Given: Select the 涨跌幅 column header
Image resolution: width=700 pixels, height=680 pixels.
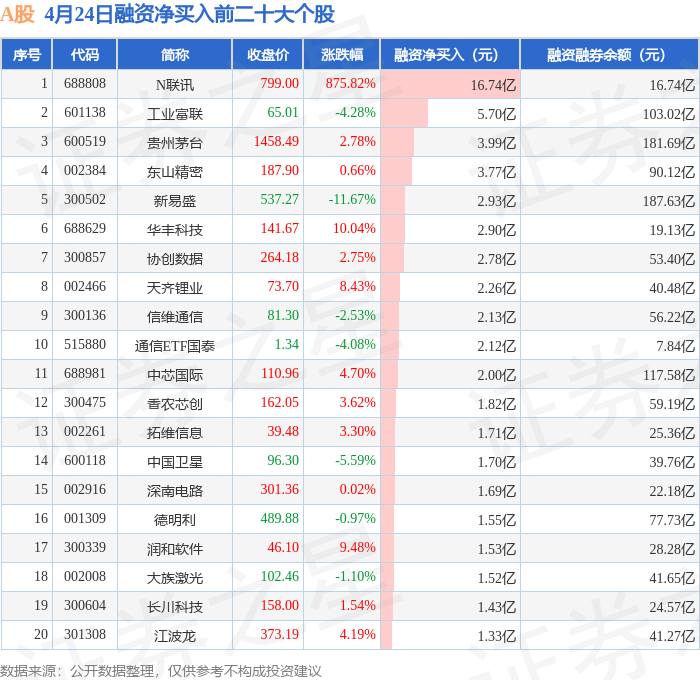Looking at the screenshot, I should coord(342,54).
